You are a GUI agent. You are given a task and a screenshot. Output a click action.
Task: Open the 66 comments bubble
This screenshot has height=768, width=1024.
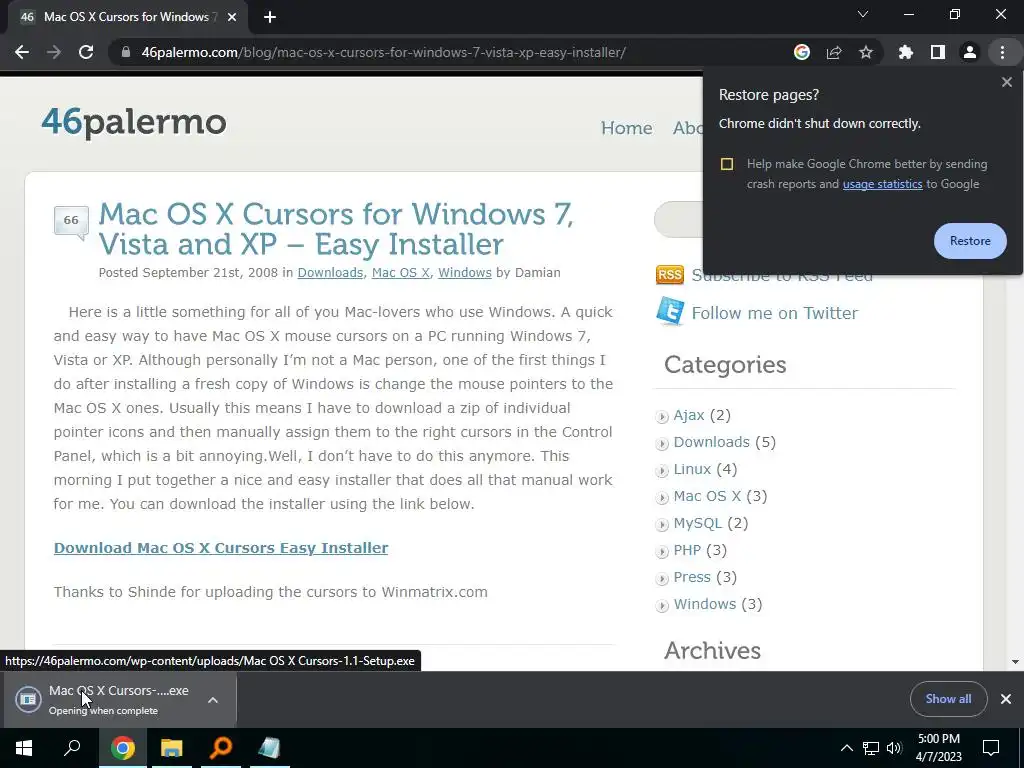pyautogui.click(x=71, y=221)
